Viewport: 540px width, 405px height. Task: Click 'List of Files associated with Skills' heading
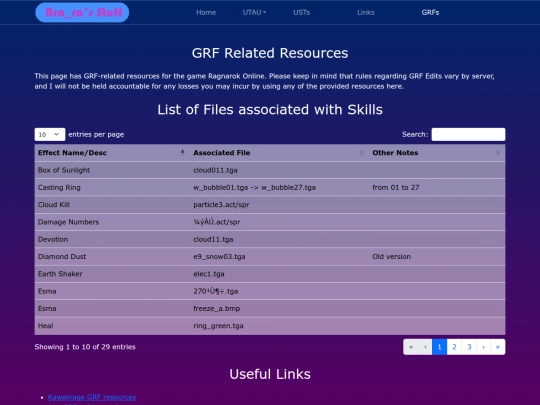(x=270, y=110)
